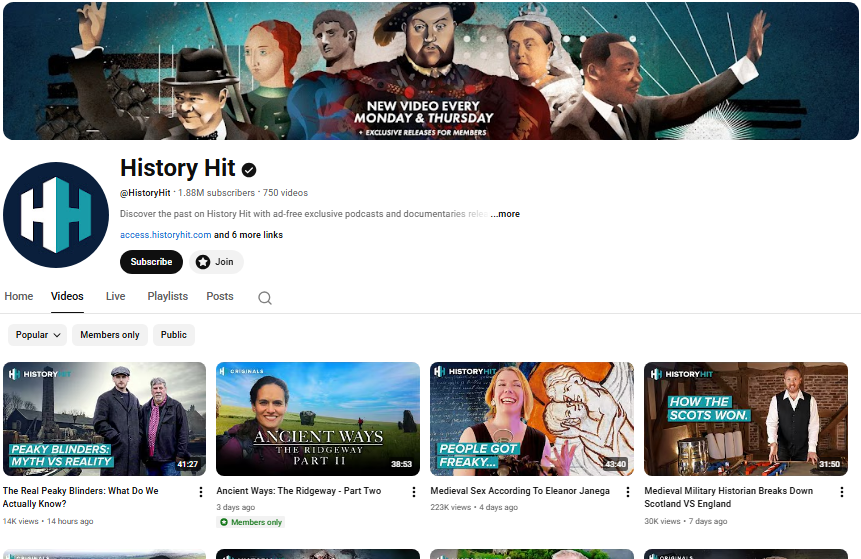Click the Join membership button
This screenshot has height=559, width=861.
pyautogui.click(x=216, y=262)
